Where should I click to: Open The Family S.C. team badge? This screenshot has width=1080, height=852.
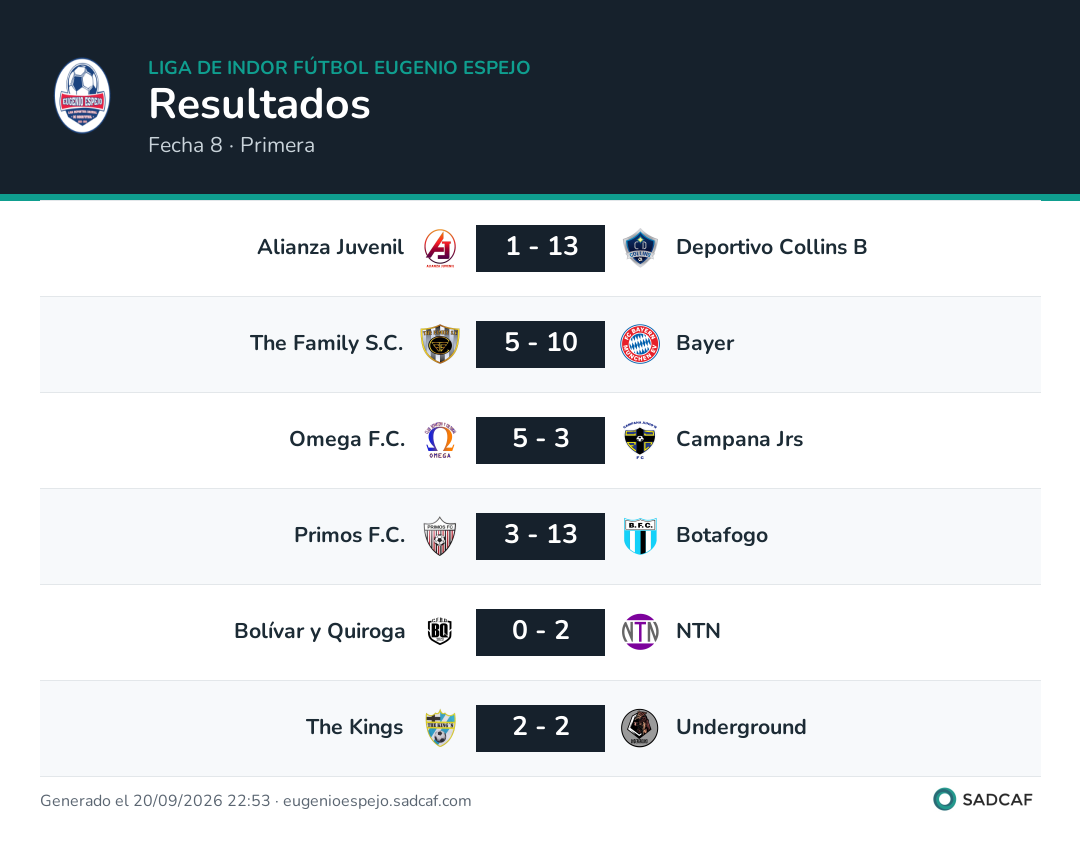(439, 344)
